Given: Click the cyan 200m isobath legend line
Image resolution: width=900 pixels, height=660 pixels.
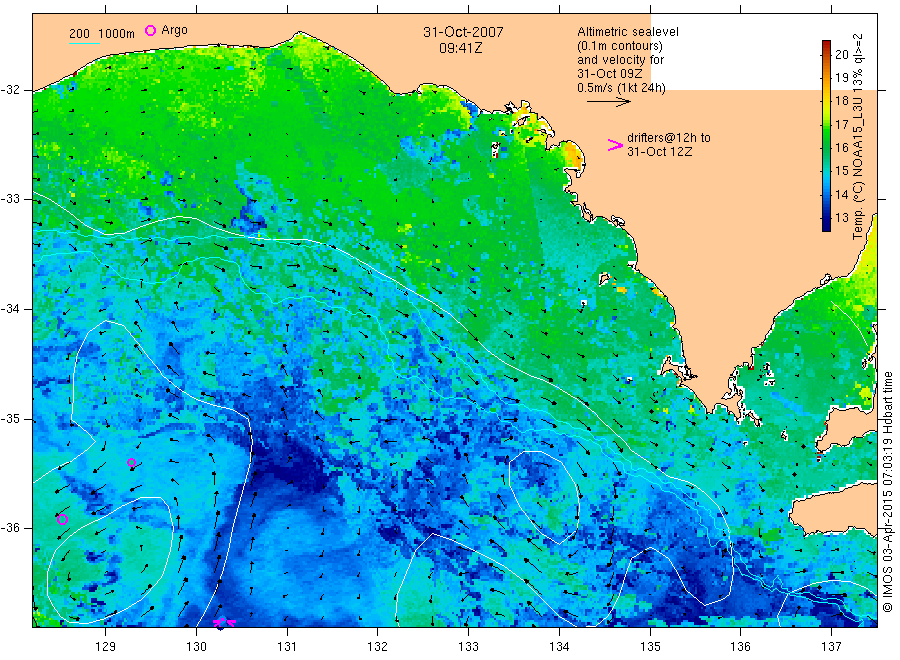Looking at the screenshot, I should [x=84, y=43].
